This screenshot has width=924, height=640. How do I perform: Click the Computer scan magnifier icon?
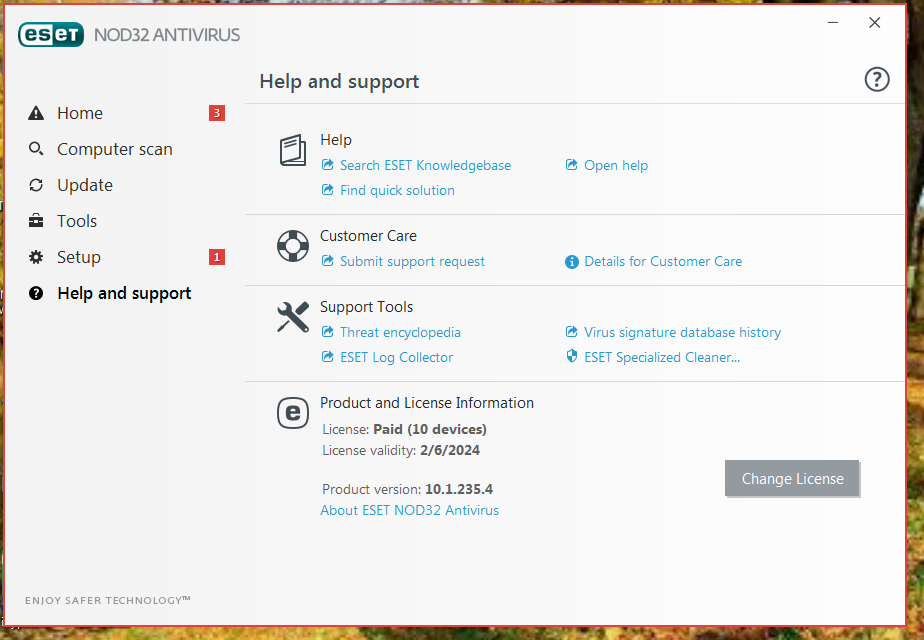(x=36, y=149)
